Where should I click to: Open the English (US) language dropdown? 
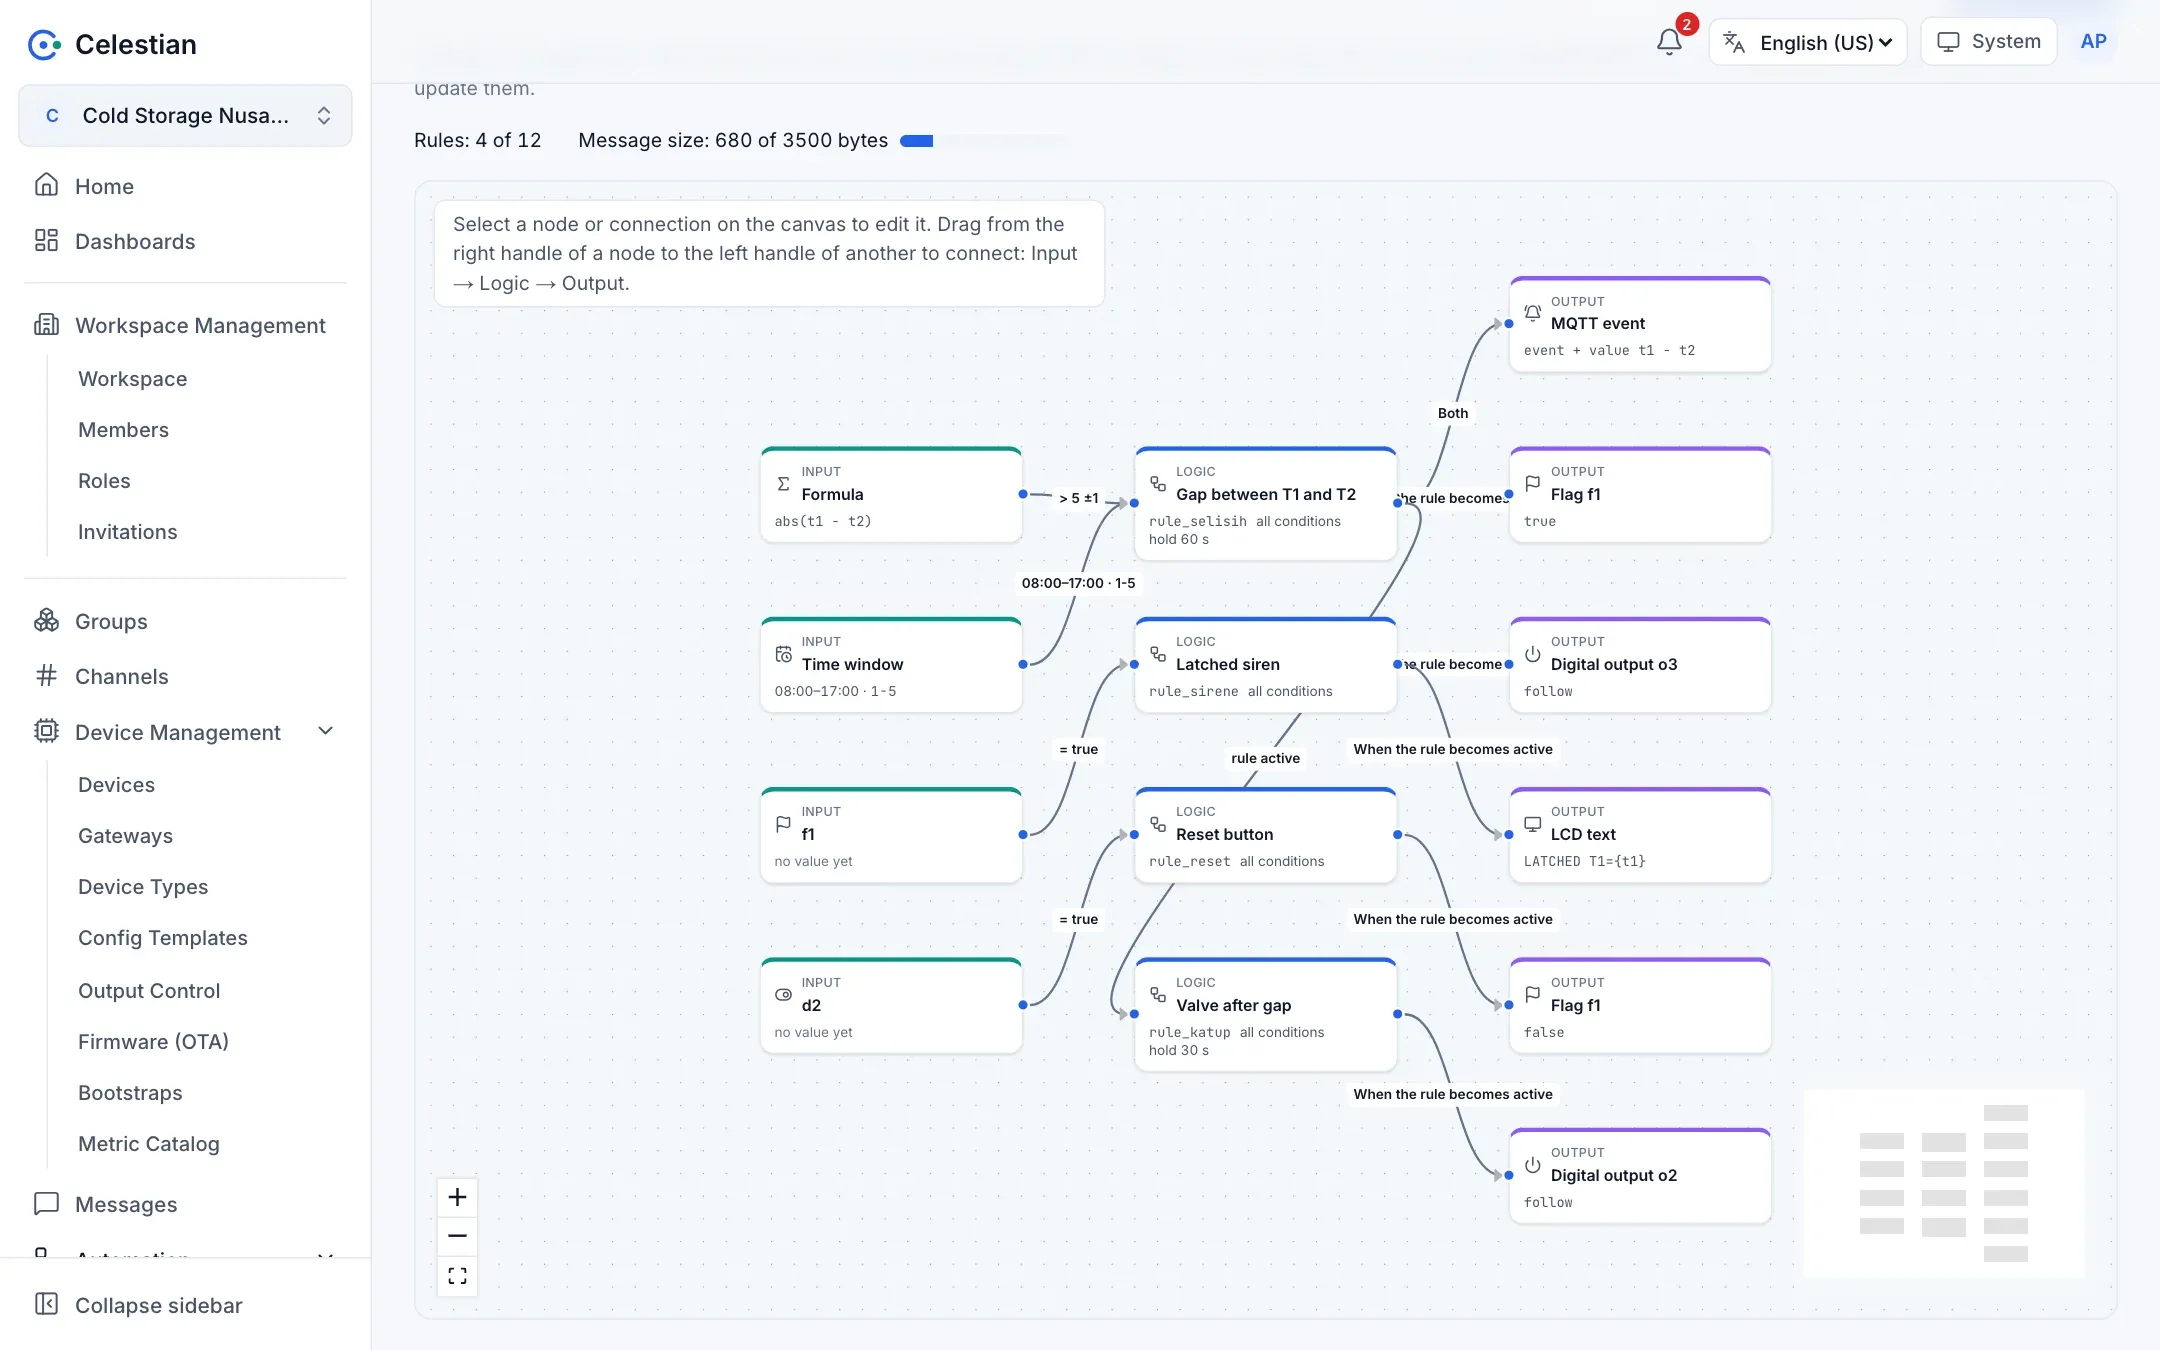[x=1807, y=42]
